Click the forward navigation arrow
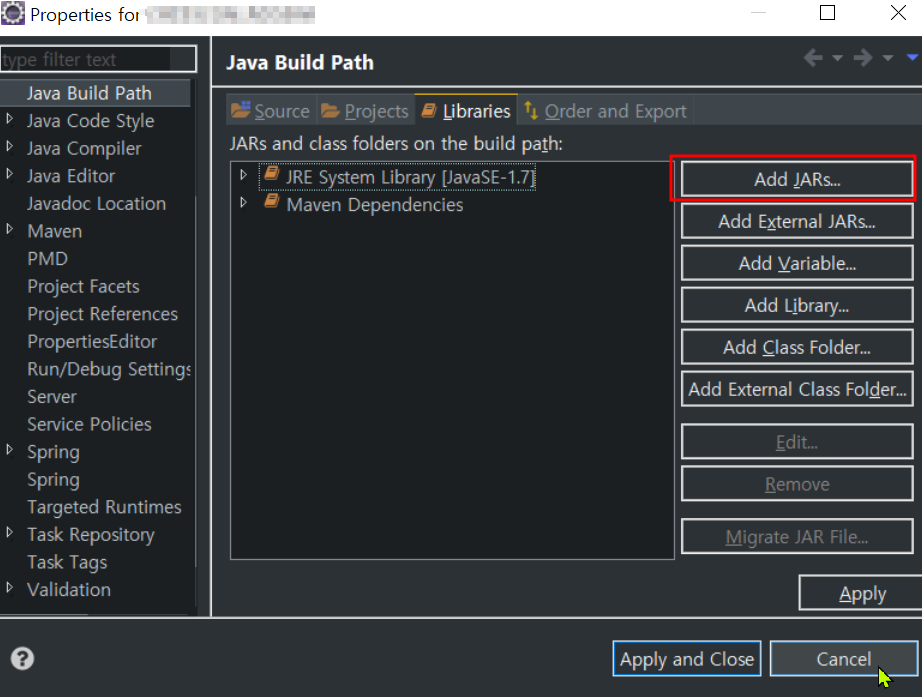Image resolution: width=922 pixels, height=697 pixels. click(863, 58)
